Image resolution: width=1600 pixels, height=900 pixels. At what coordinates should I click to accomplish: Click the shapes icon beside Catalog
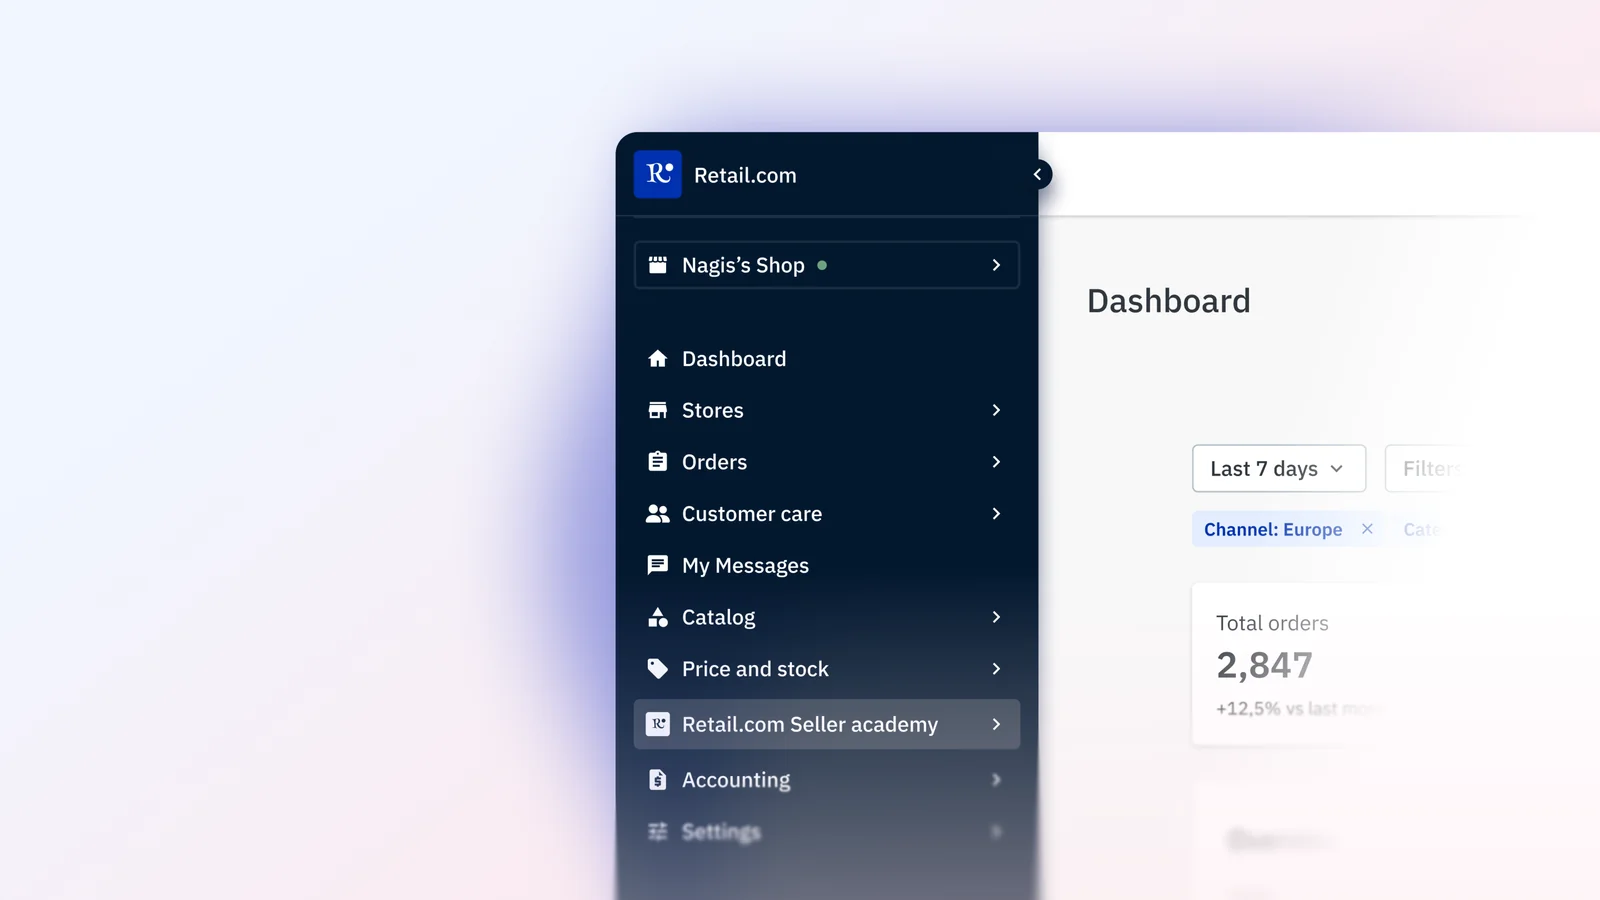click(658, 617)
